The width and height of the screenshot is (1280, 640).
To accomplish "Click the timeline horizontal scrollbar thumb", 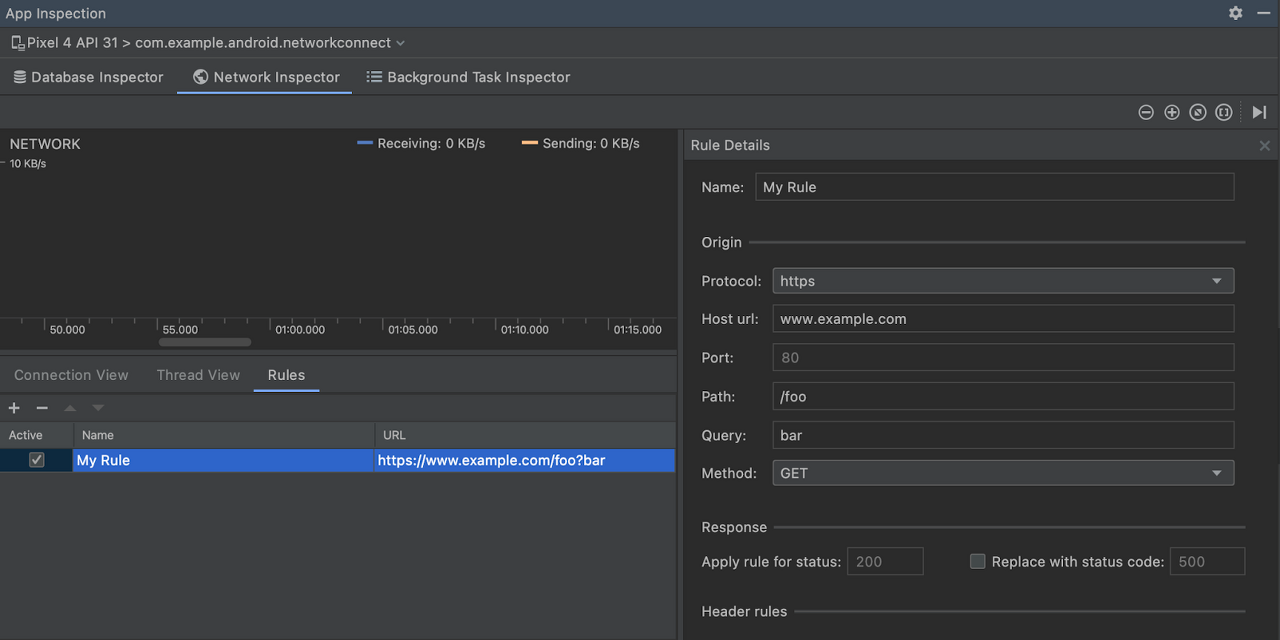I will click(x=205, y=342).
